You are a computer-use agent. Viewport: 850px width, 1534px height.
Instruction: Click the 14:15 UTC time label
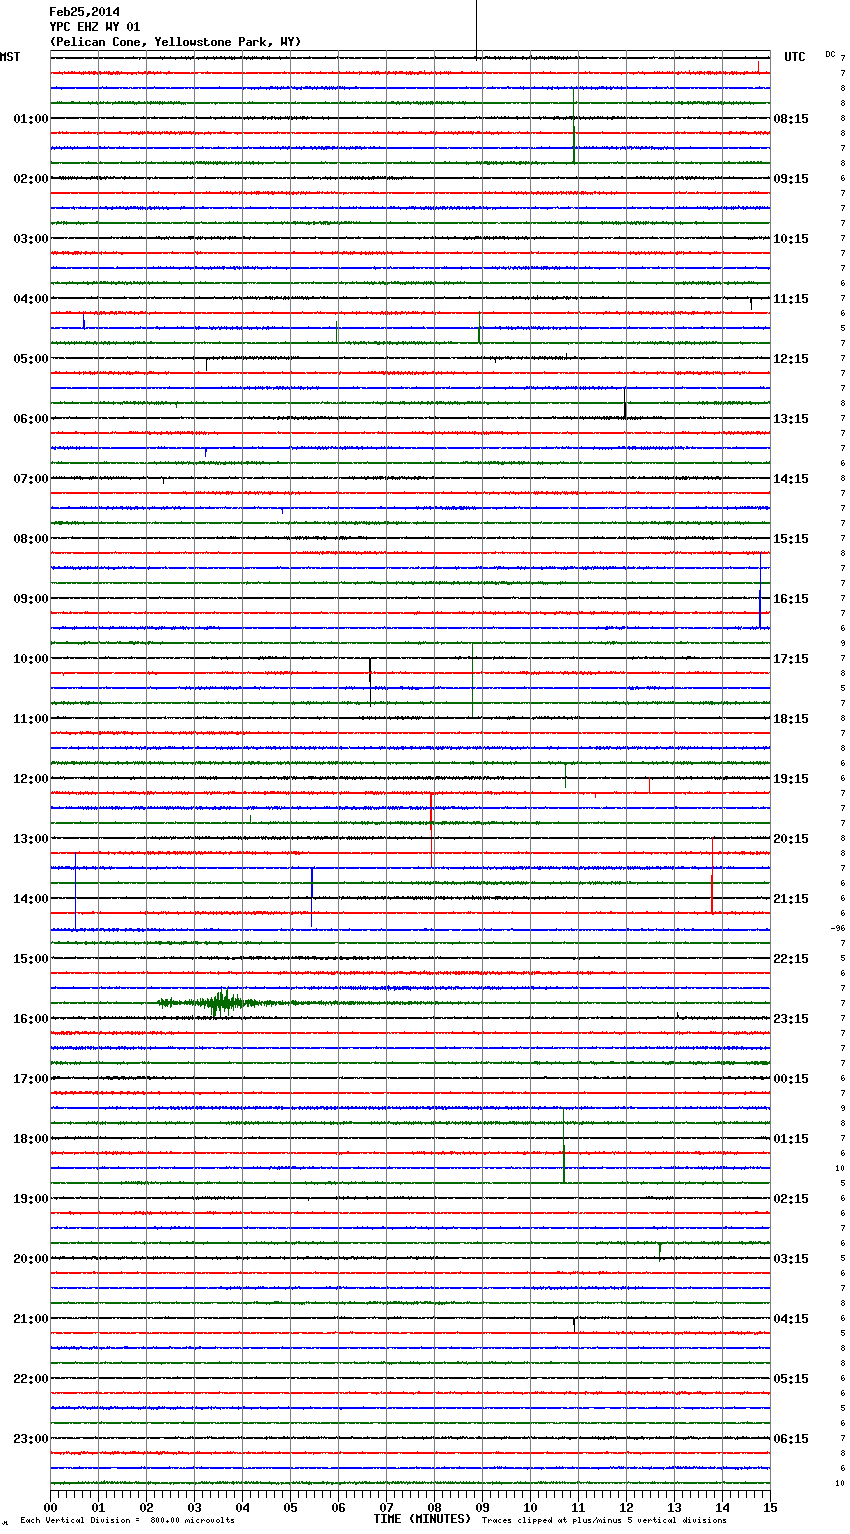point(791,479)
